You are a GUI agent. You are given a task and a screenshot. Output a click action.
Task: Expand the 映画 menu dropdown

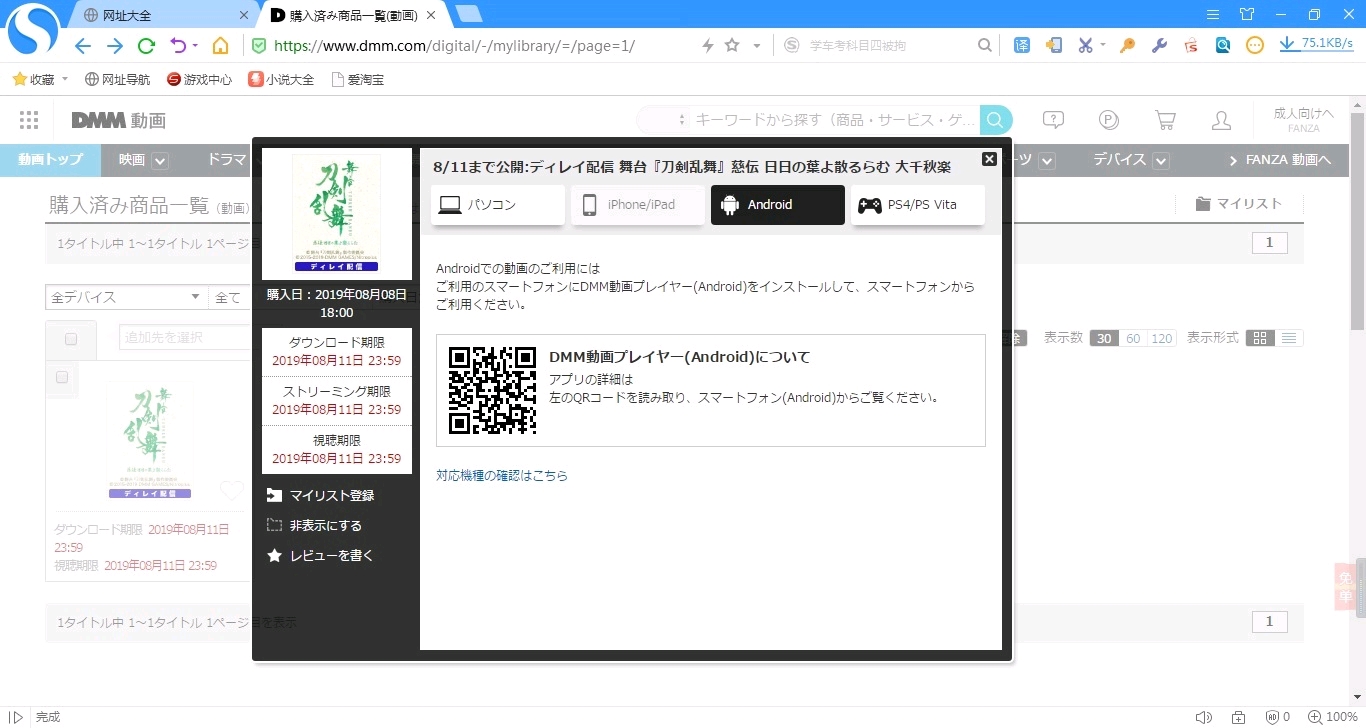point(160,161)
